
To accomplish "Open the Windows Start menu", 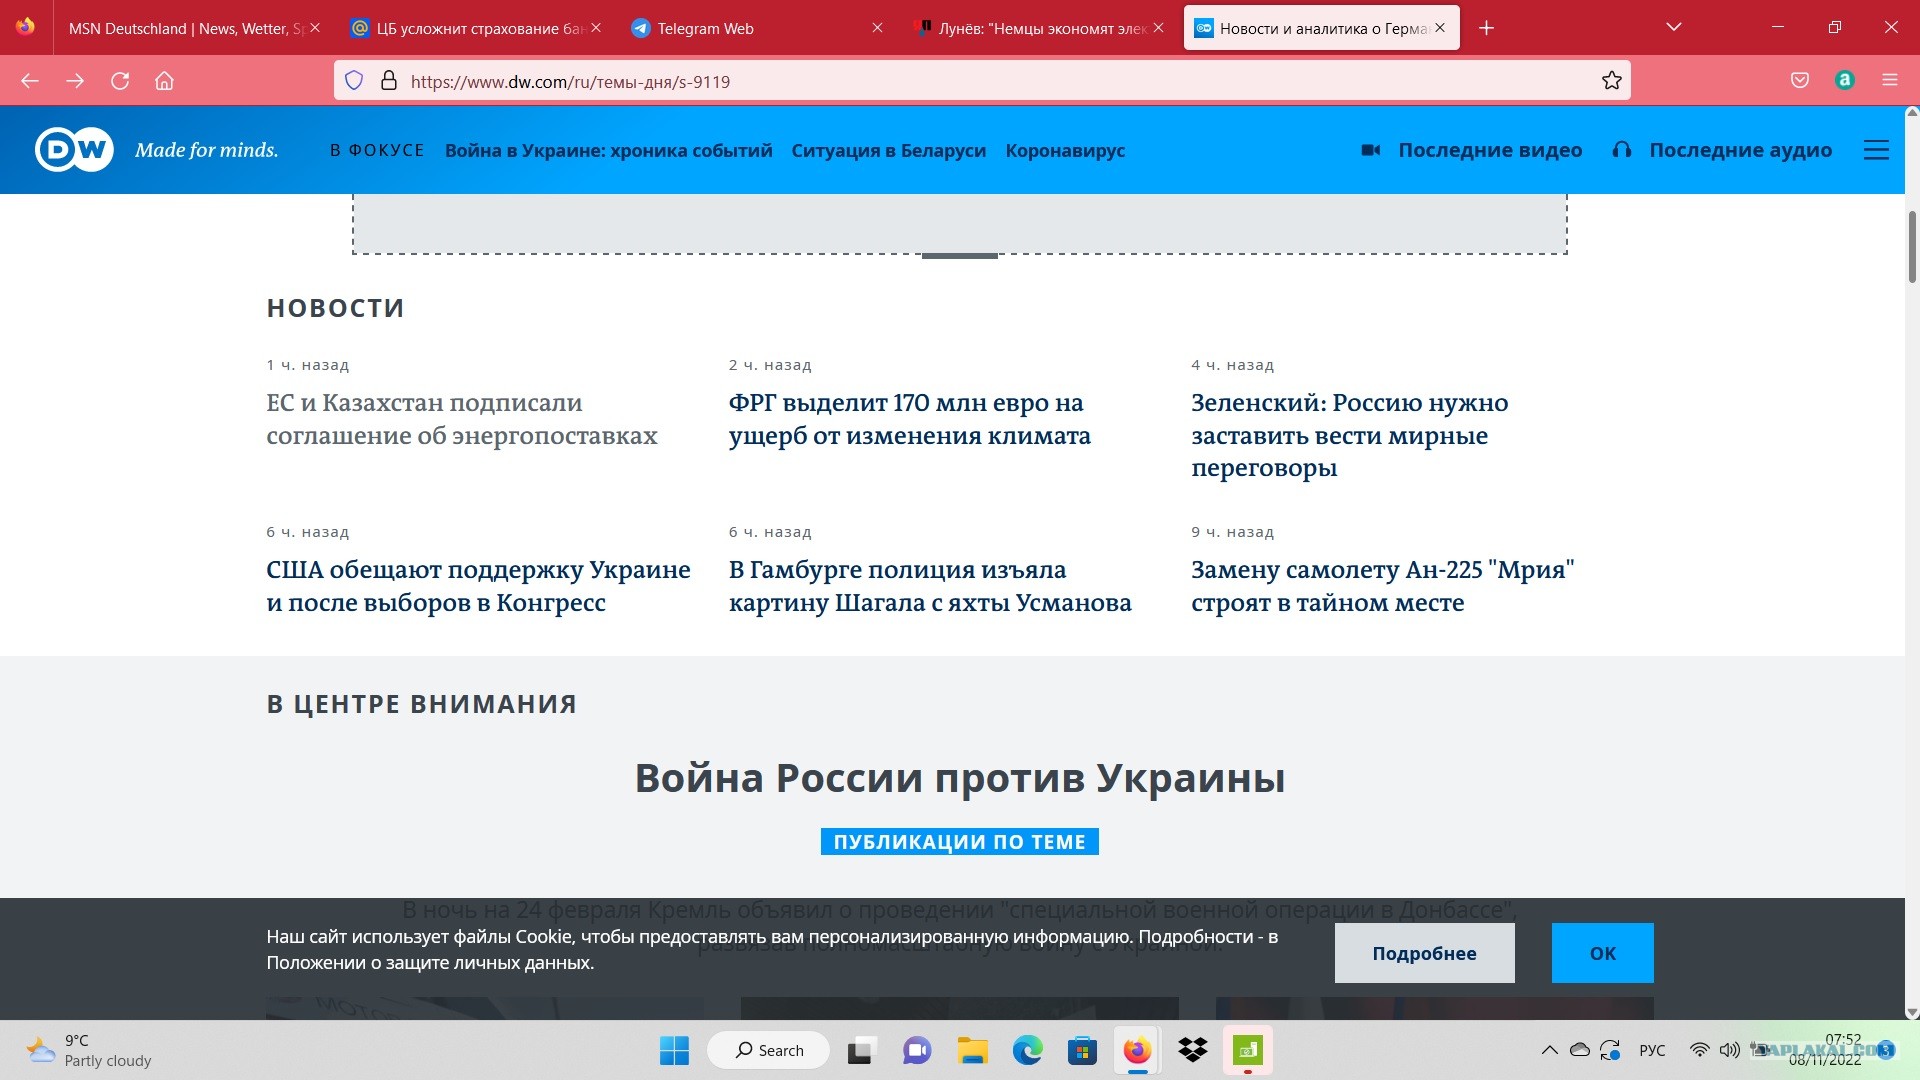I will [674, 1050].
